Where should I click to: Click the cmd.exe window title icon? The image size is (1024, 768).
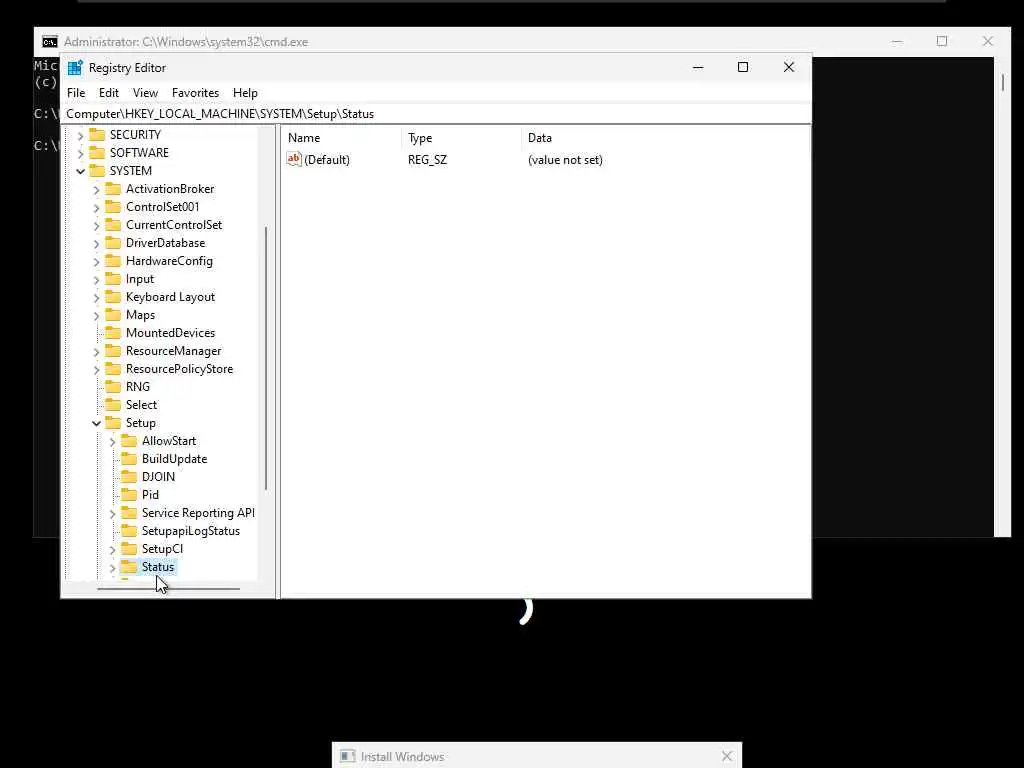coord(50,42)
